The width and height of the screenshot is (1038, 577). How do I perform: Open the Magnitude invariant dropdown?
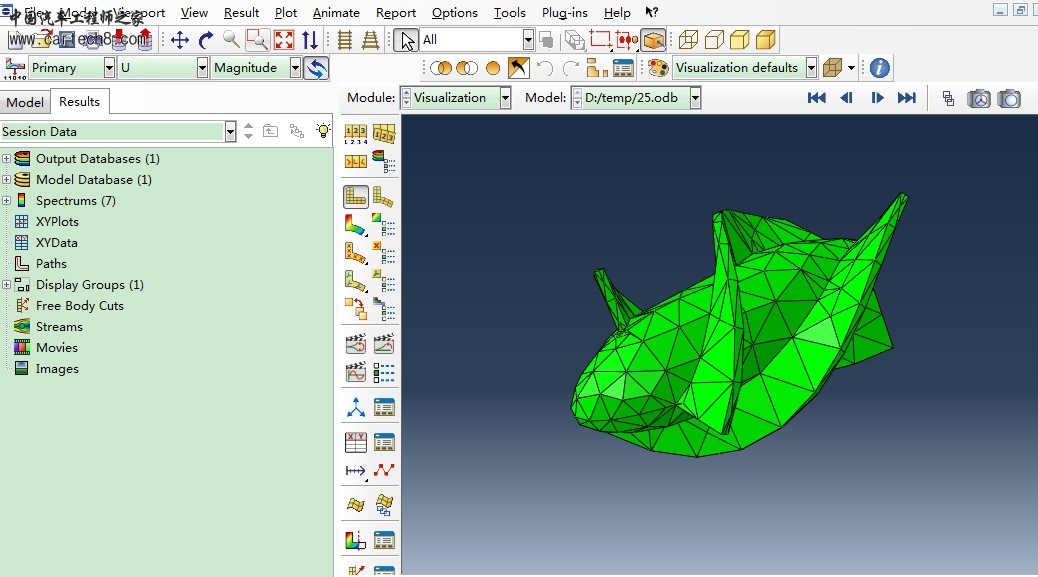pyautogui.click(x=296, y=68)
